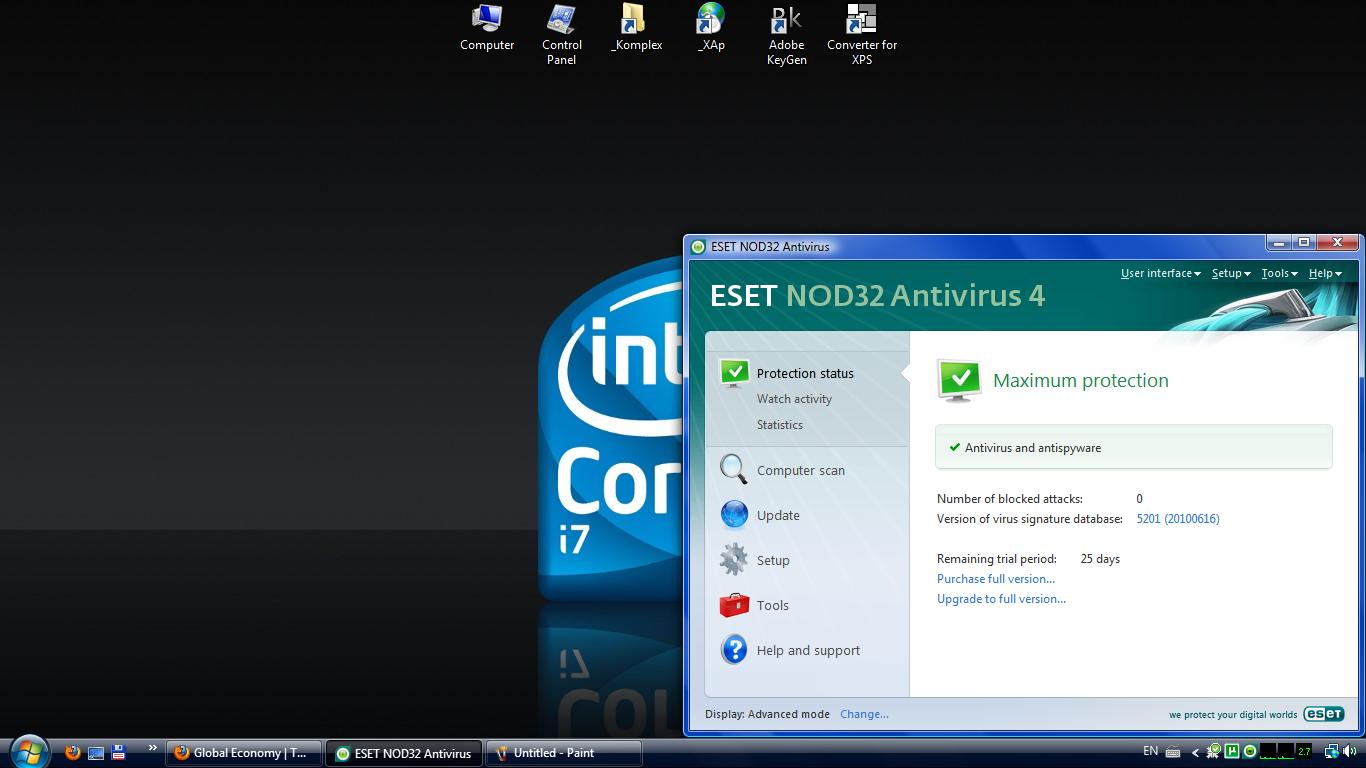Click the Help and support question icon

click(734, 649)
